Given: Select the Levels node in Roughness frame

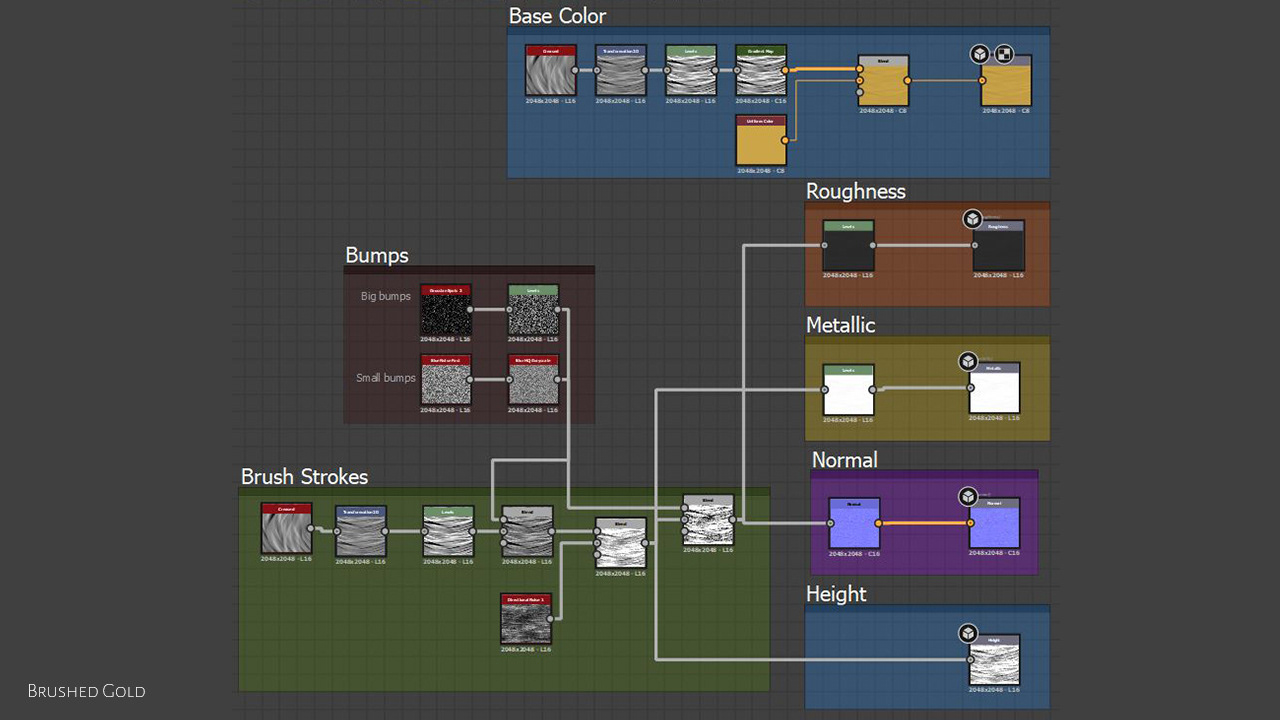Looking at the screenshot, I should coord(848,245).
